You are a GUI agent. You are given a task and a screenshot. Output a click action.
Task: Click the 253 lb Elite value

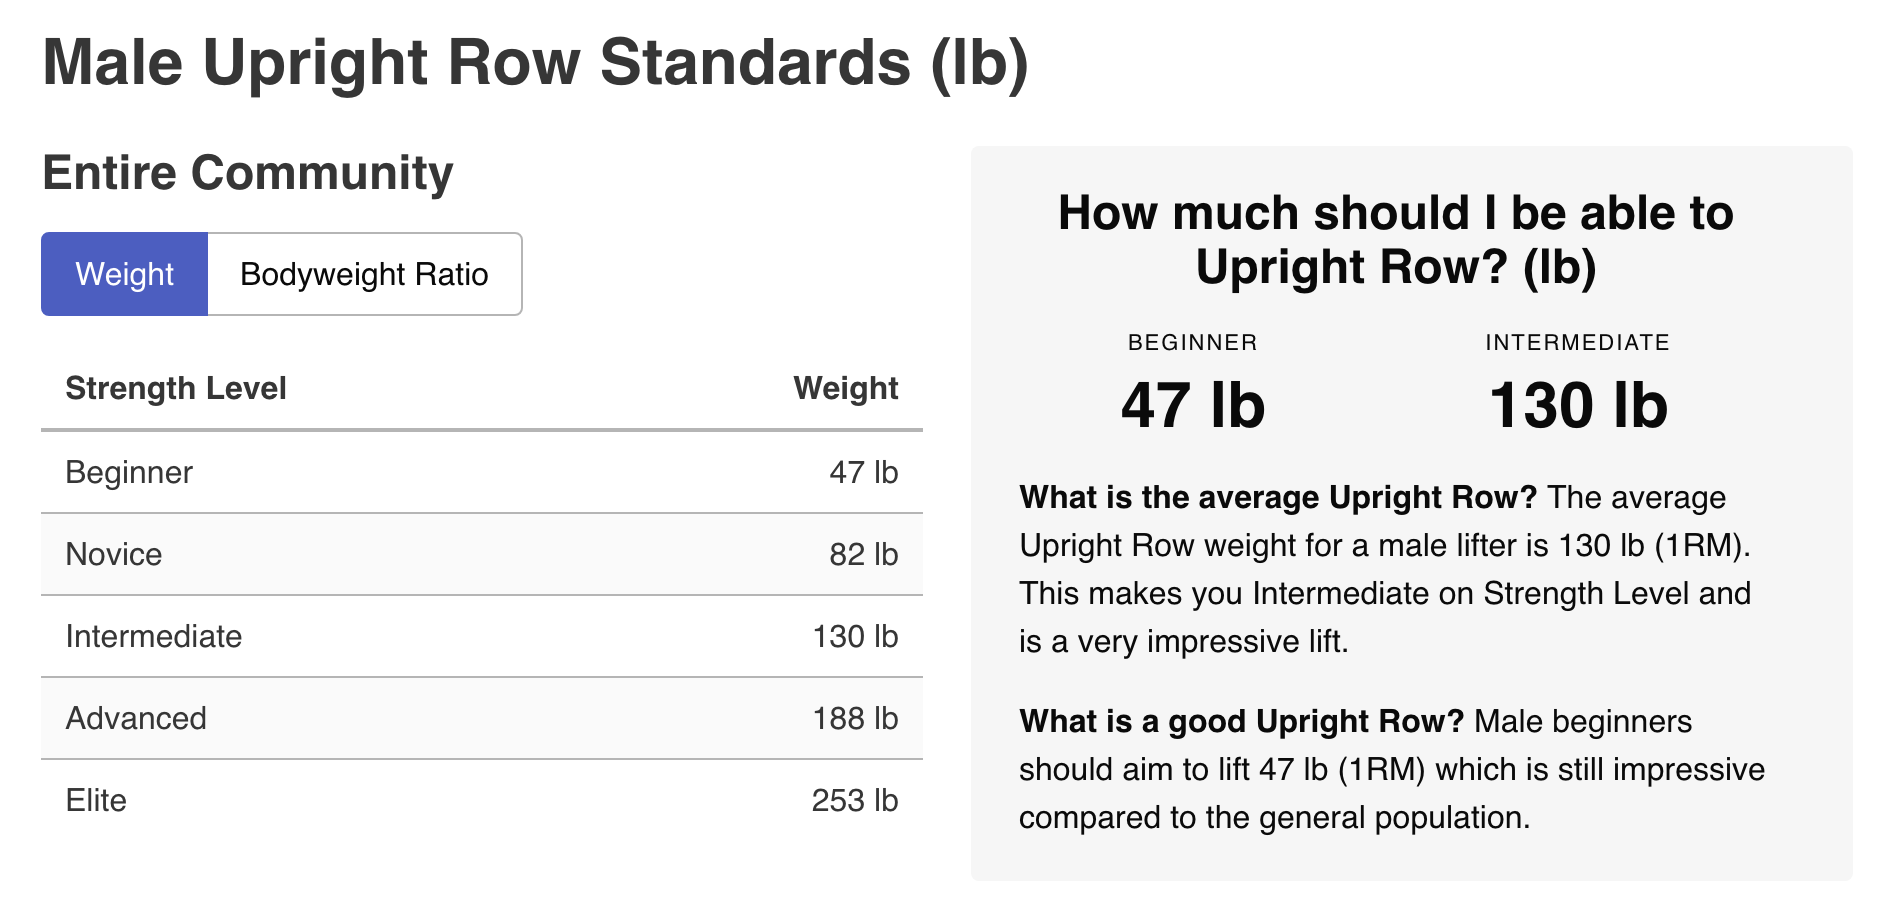tap(855, 800)
